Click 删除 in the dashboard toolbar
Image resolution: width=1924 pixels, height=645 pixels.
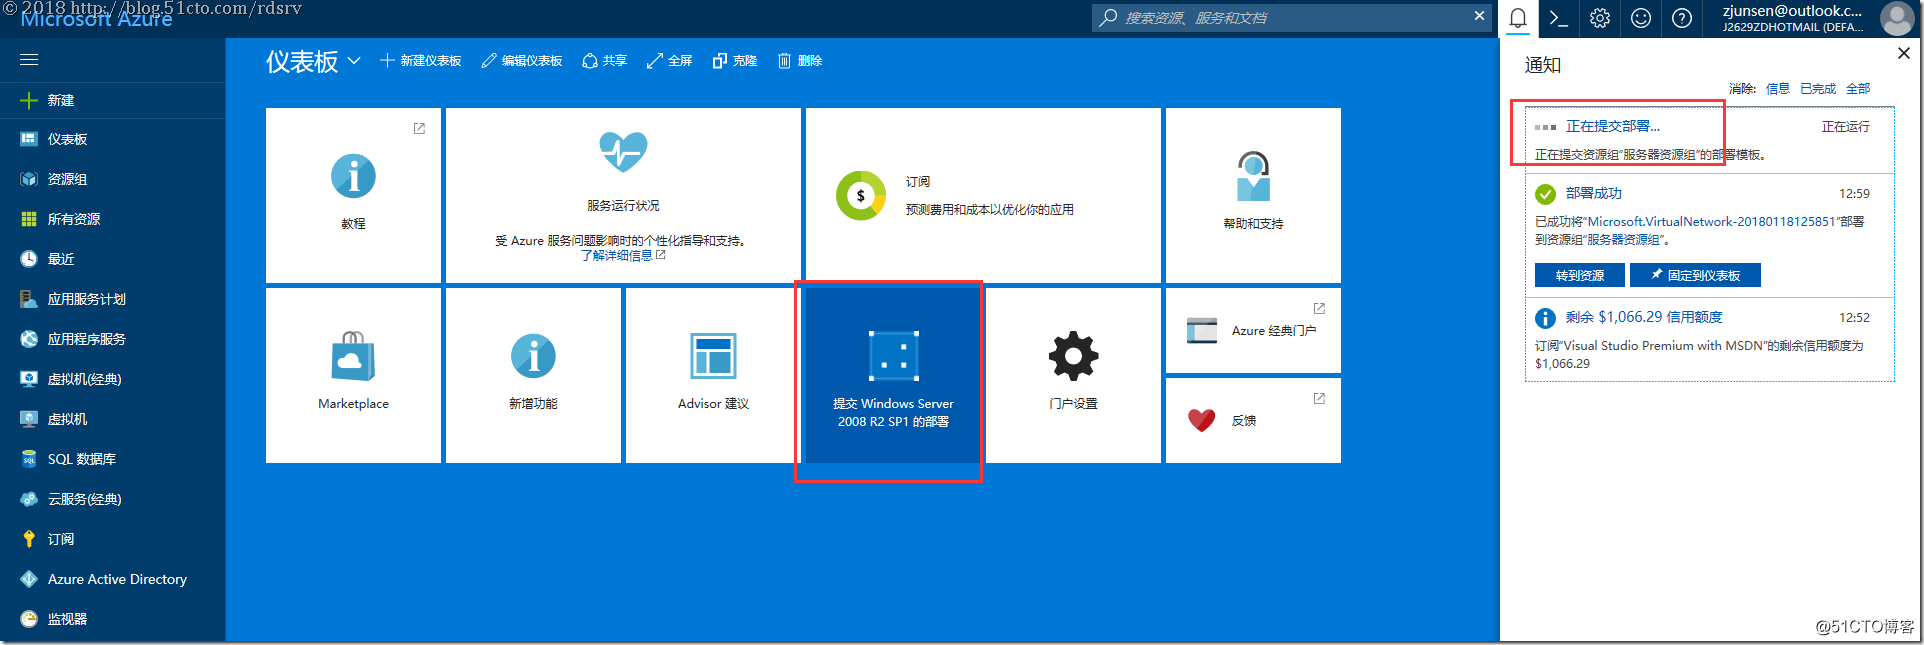[800, 61]
